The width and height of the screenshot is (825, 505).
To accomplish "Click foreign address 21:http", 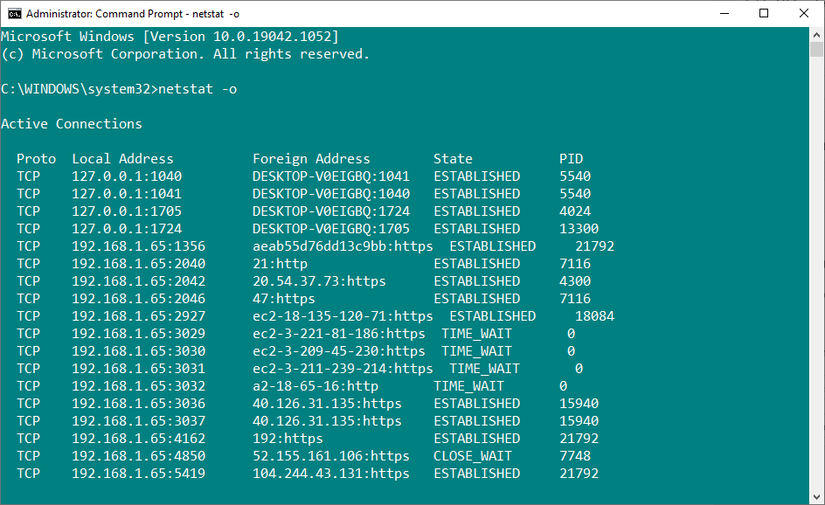I will (x=280, y=264).
